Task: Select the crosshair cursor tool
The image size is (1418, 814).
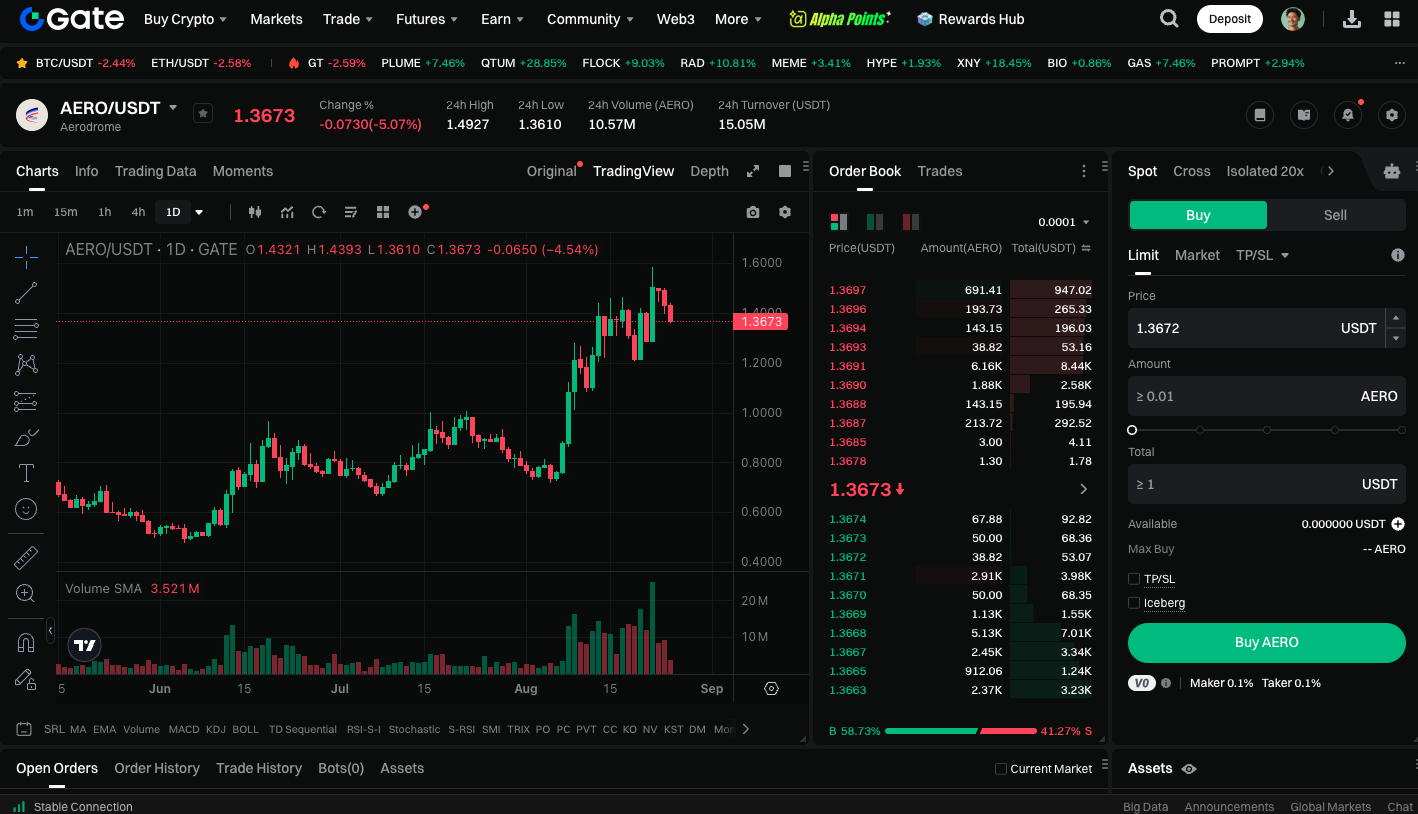Action: 26,256
